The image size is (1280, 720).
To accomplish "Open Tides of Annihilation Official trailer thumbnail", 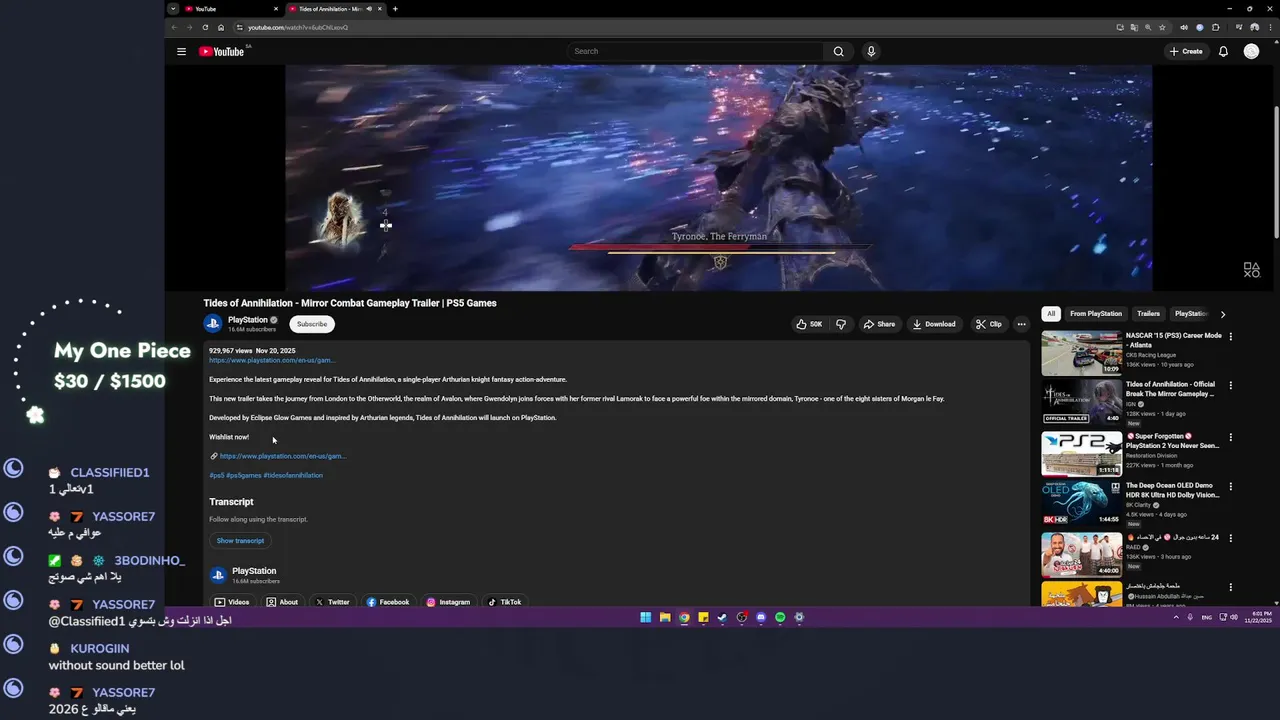I will pos(1082,402).
